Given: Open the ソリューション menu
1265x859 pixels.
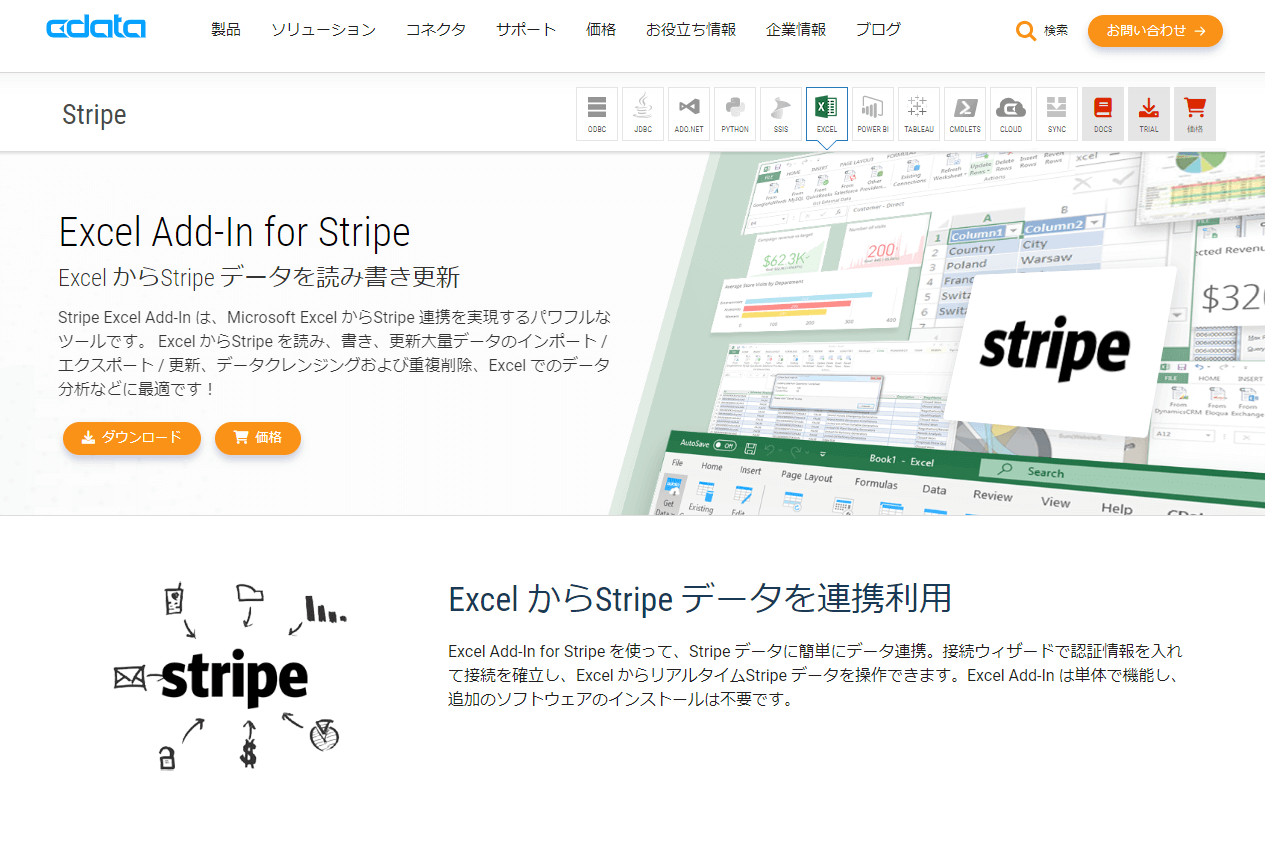Looking at the screenshot, I should tap(323, 30).
